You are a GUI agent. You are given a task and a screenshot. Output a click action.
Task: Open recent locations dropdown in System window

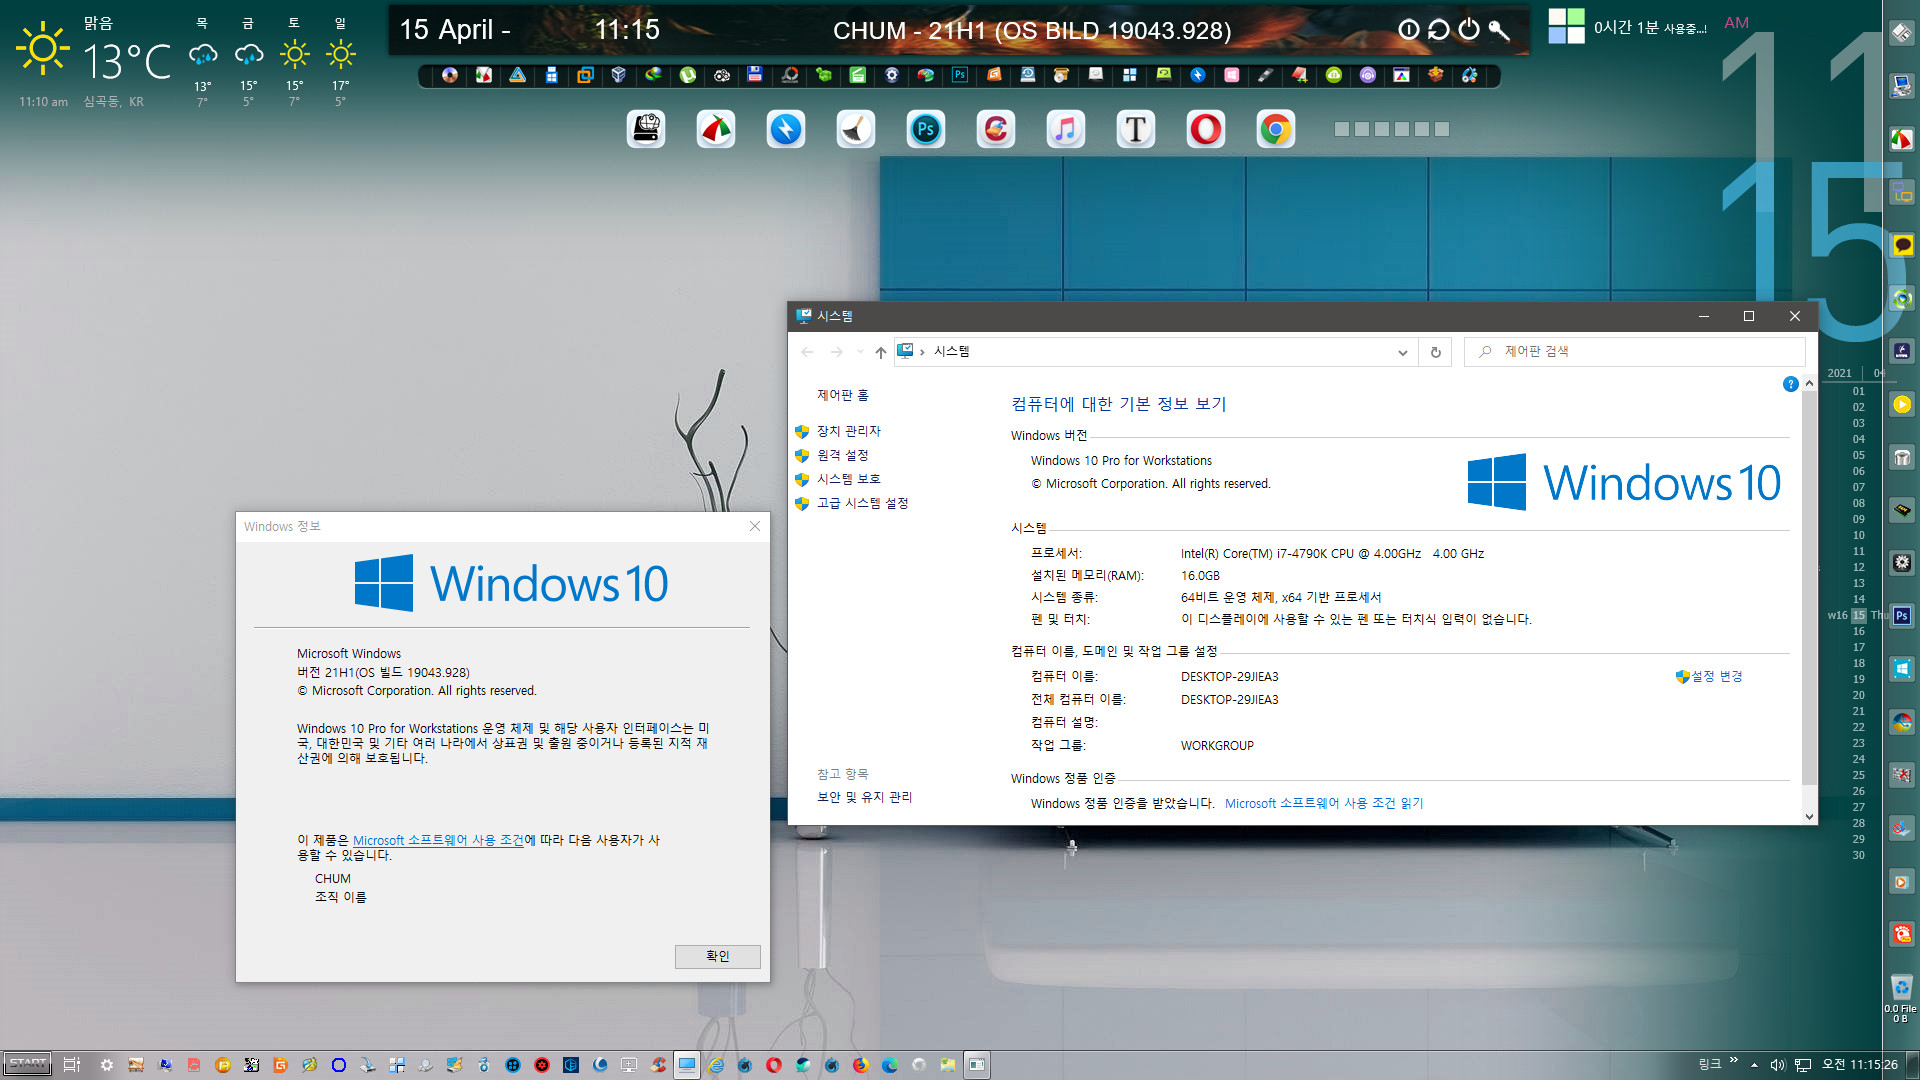pyautogui.click(x=860, y=352)
